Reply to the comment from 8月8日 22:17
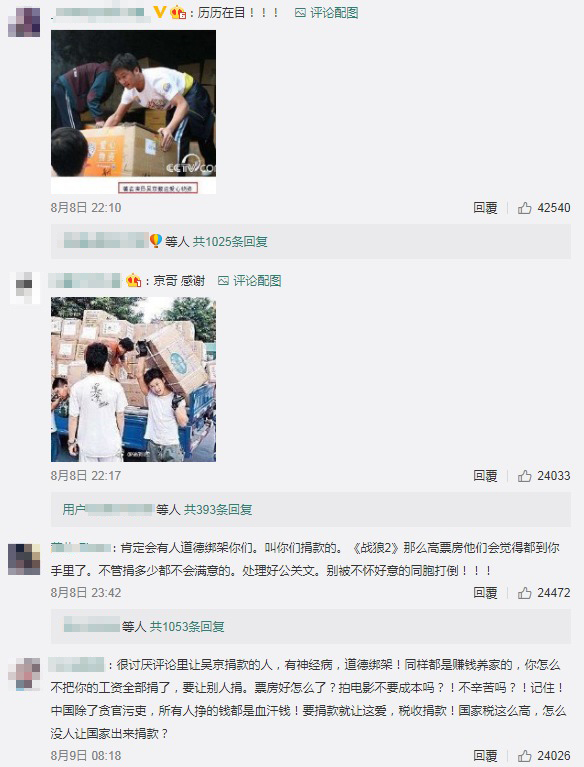The image size is (584, 767). tap(485, 475)
